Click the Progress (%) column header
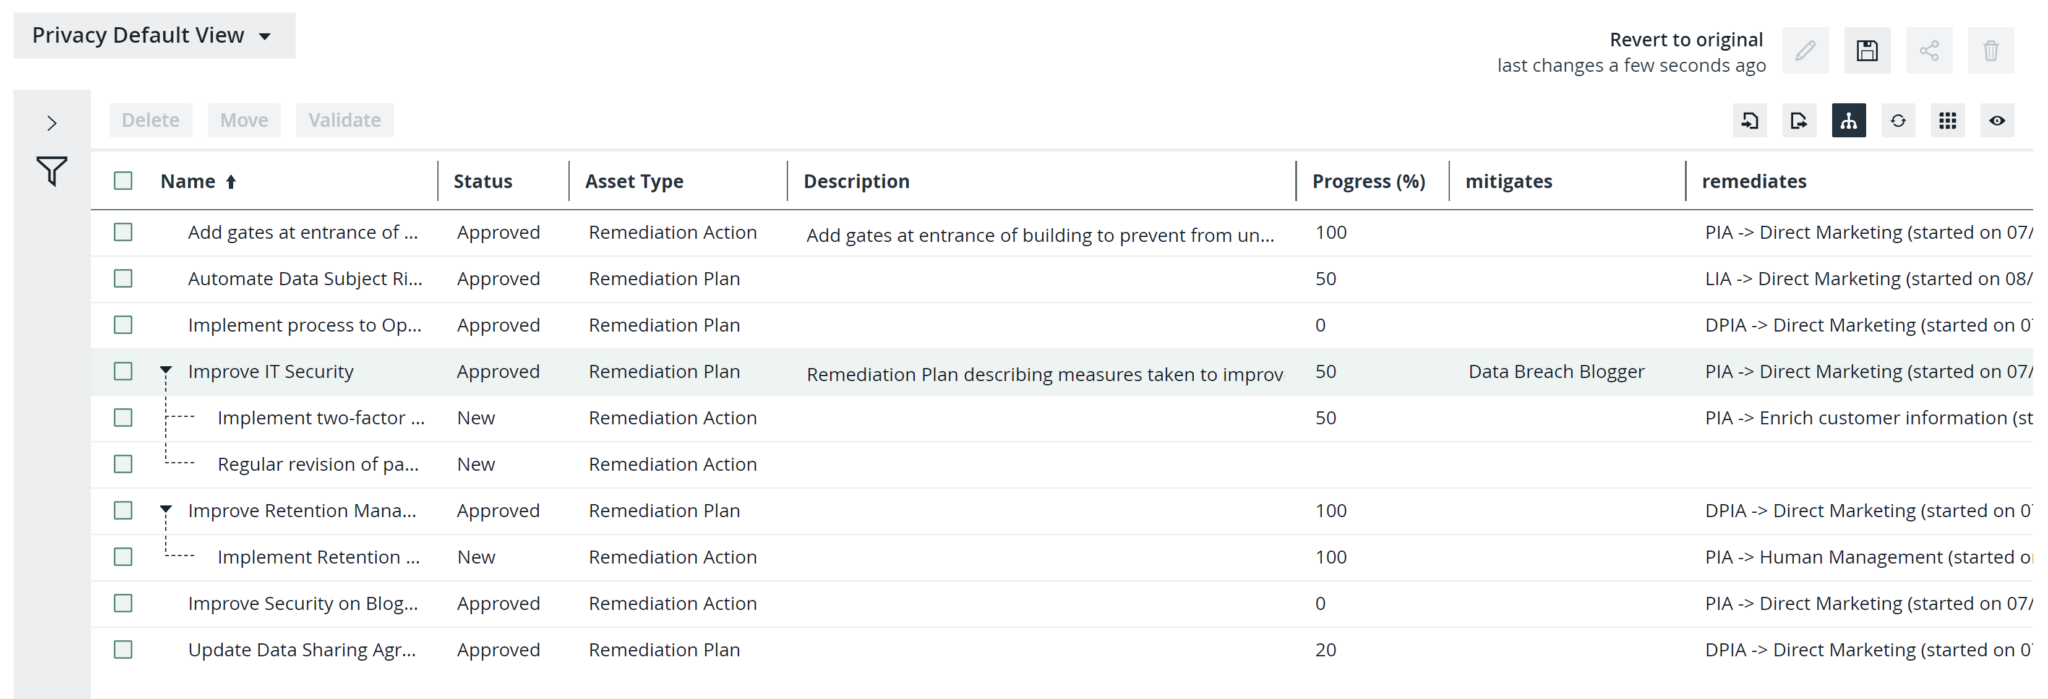Viewport: 2048px width, 699px height. [x=1368, y=181]
